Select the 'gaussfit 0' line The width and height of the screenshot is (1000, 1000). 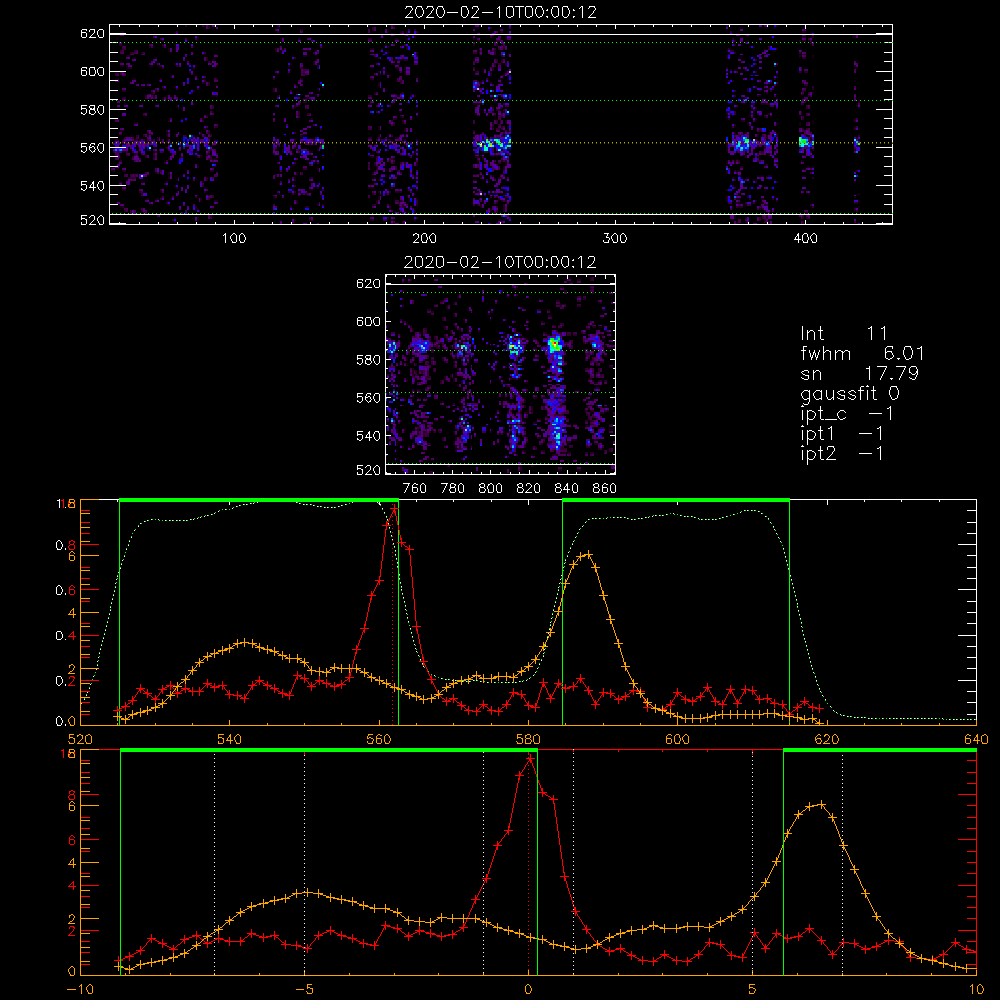point(850,393)
